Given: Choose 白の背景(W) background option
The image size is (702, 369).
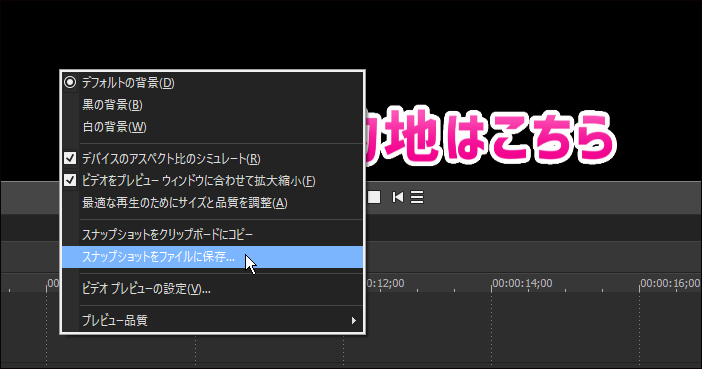Looking at the screenshot, I should tap(213, 127).
